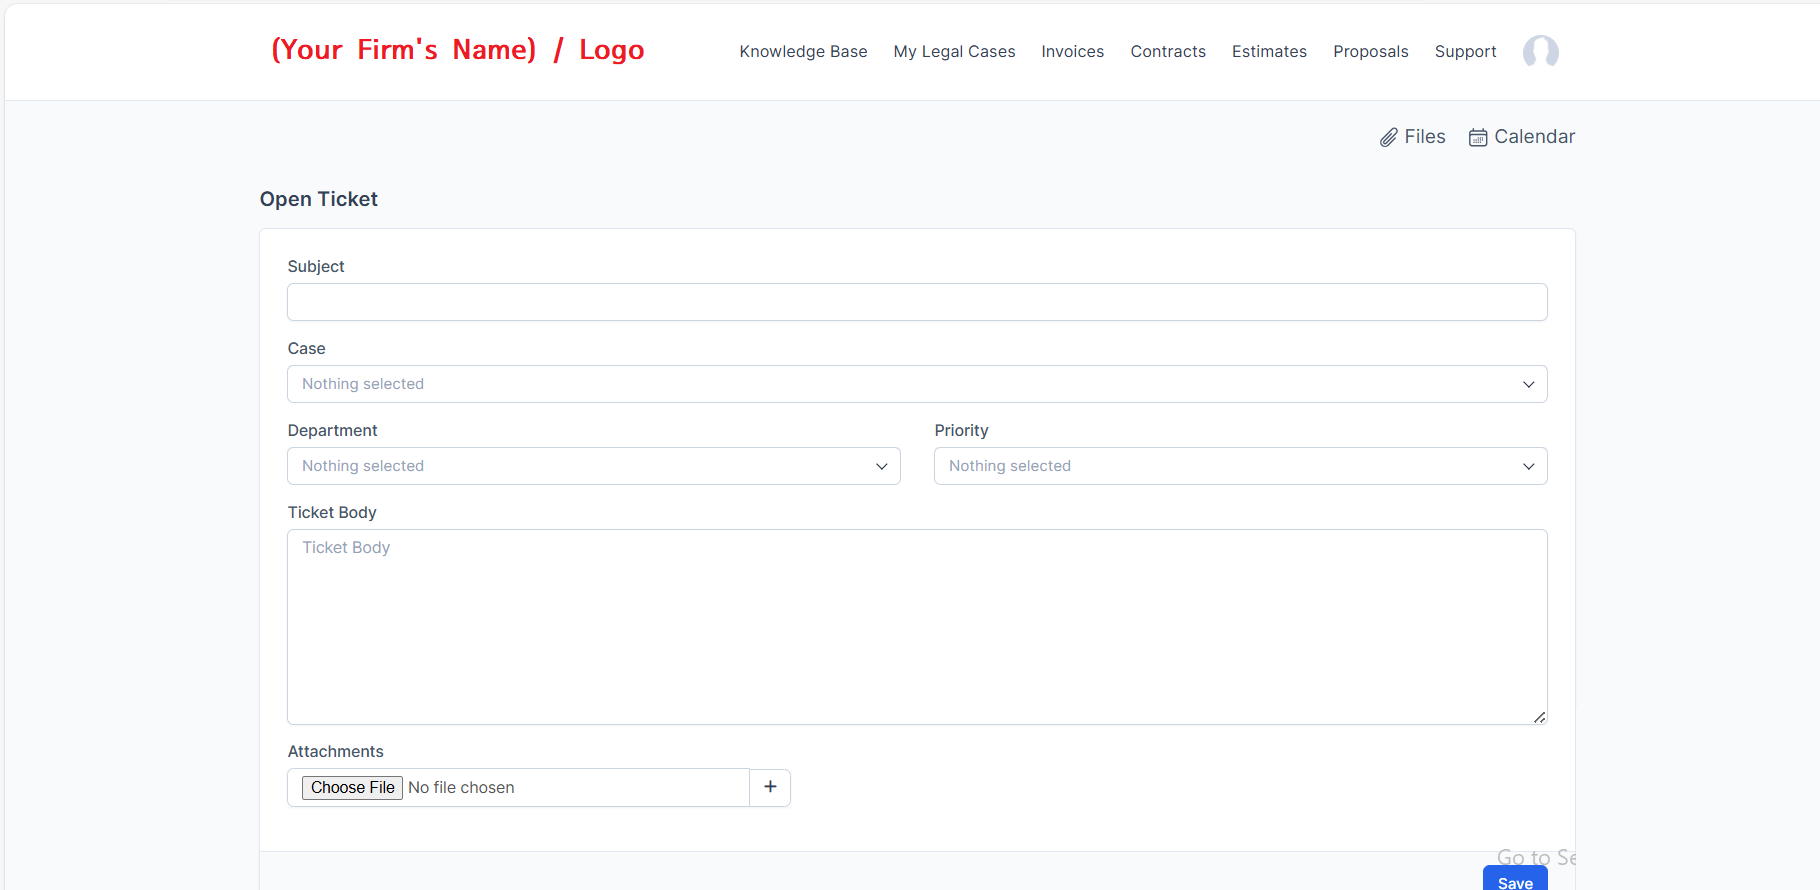1820x890 pixels.
Task: Open Proposals from the navigation bar
Action: [1370, 52]
